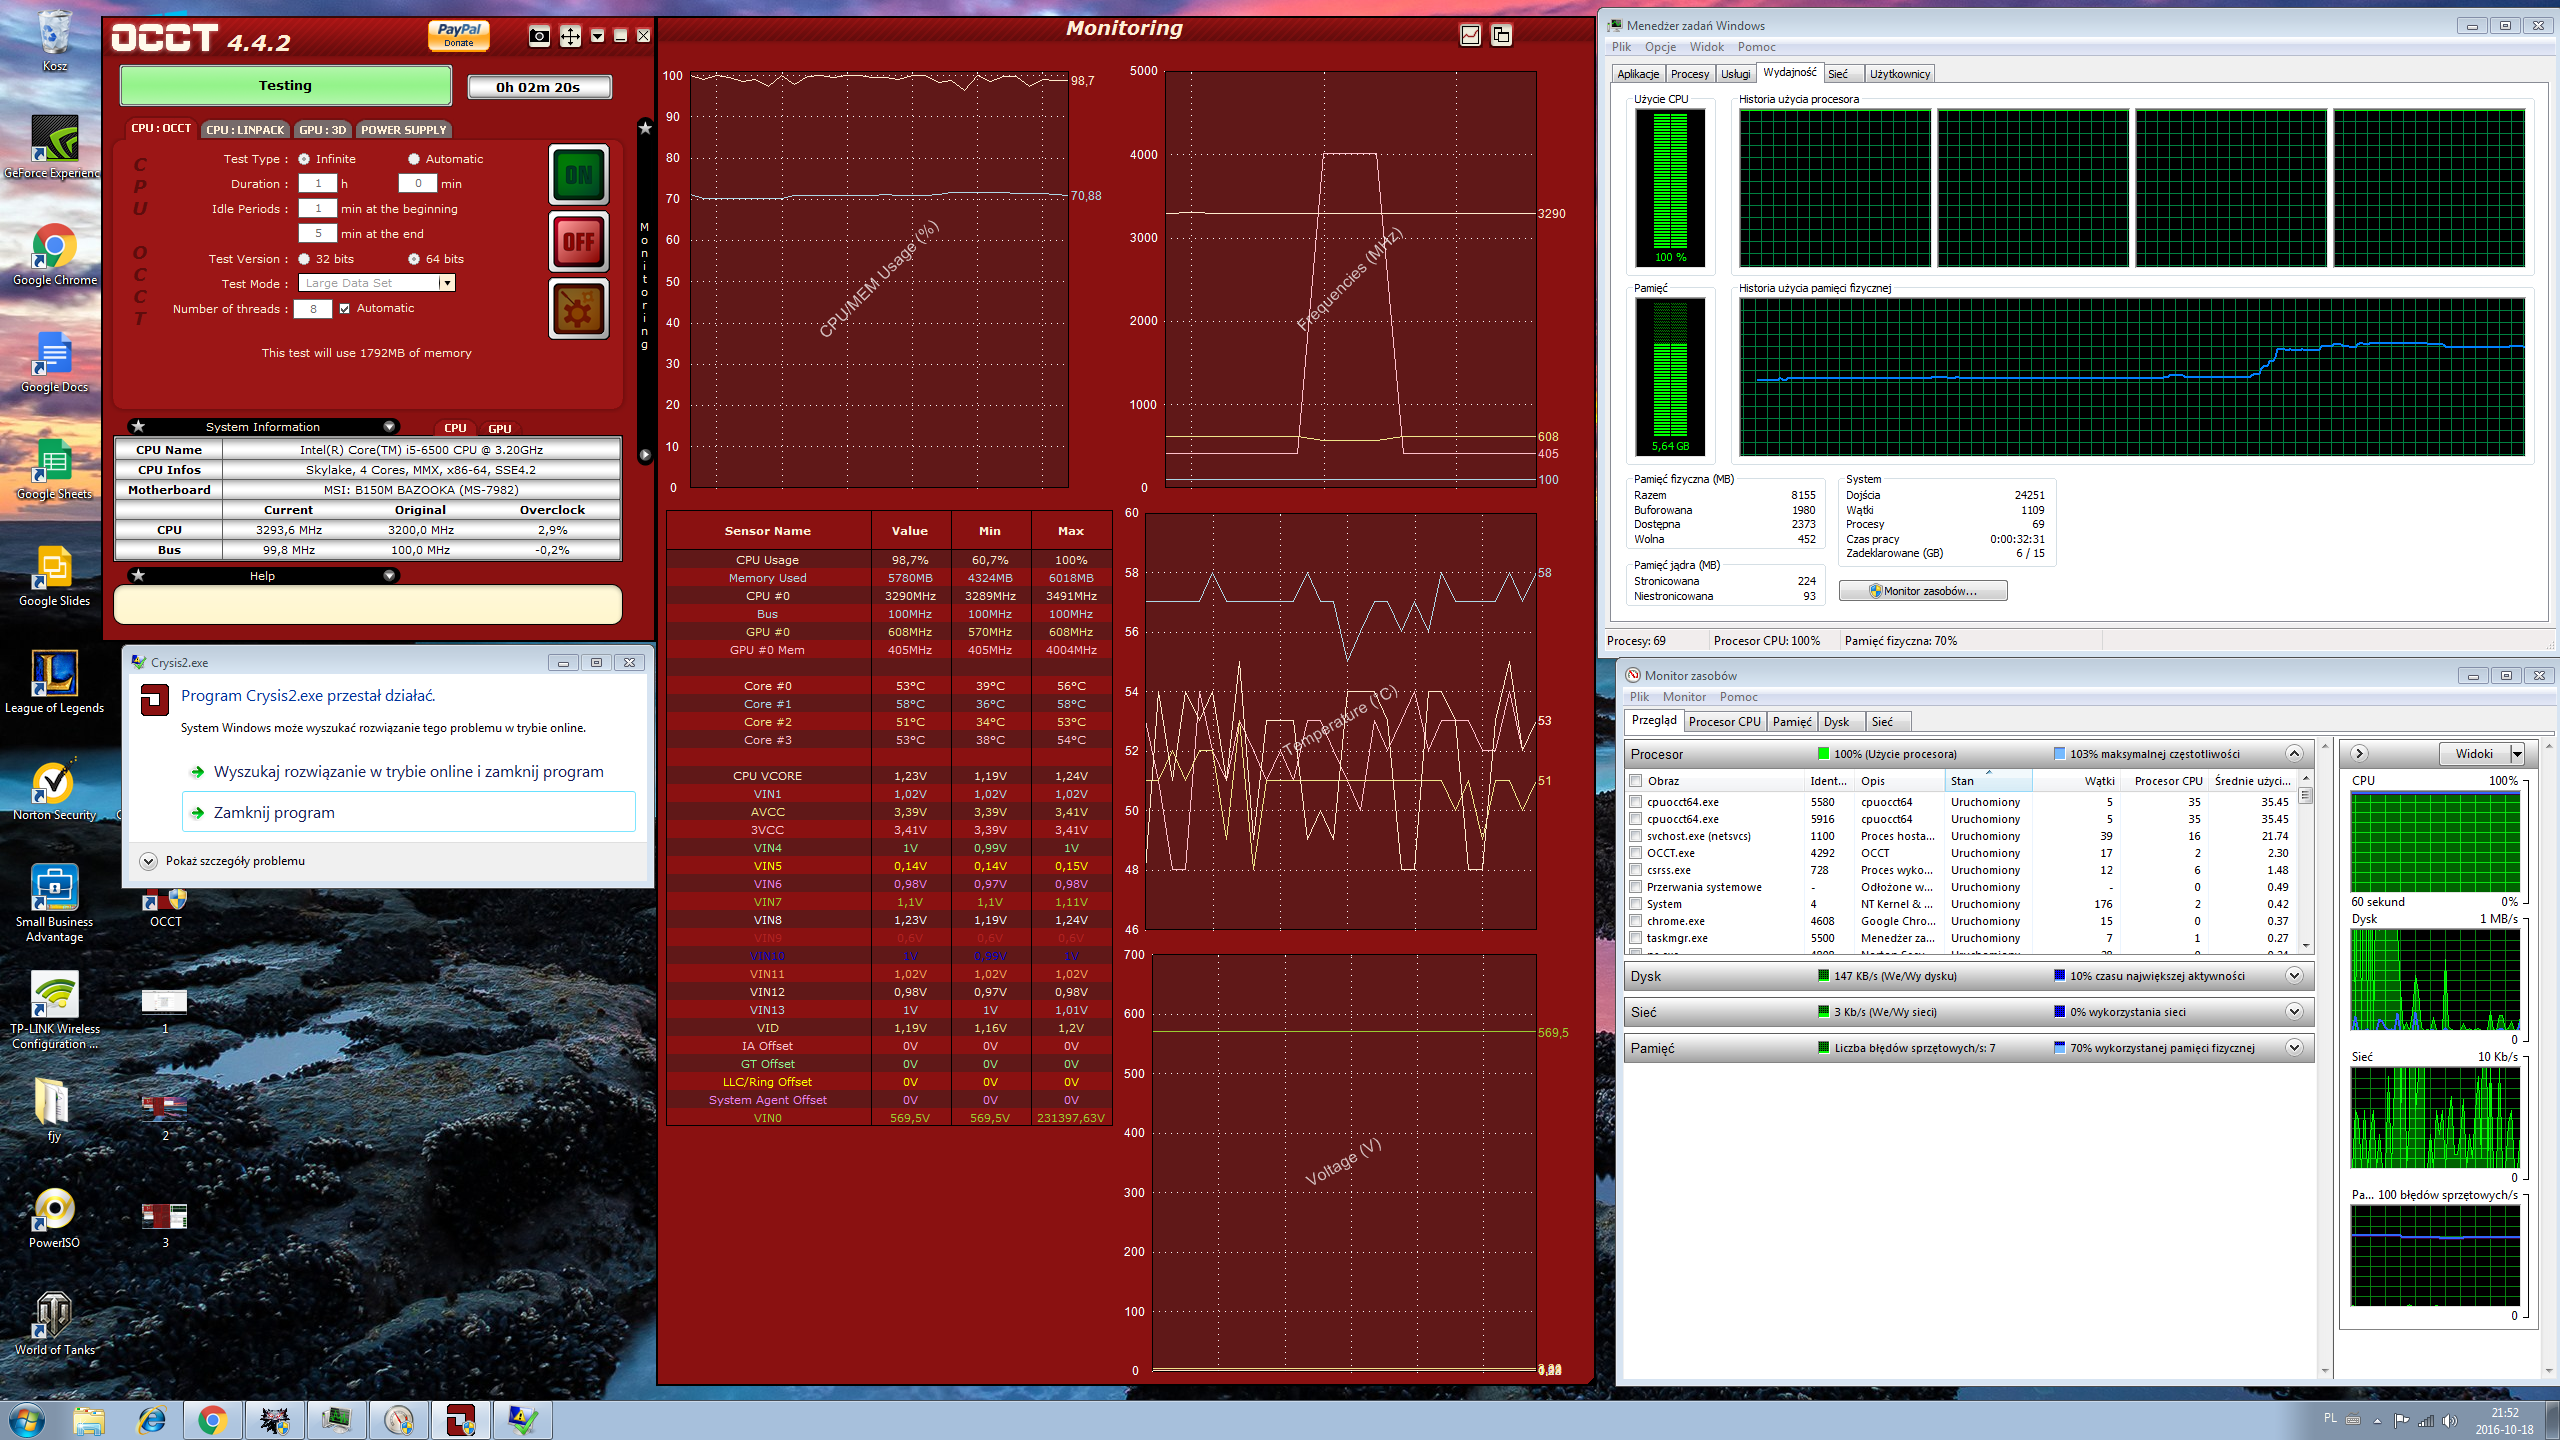Collapse the System Information section arrow
Viewport: 2560px width, 1440px height.
pos(390,427)
